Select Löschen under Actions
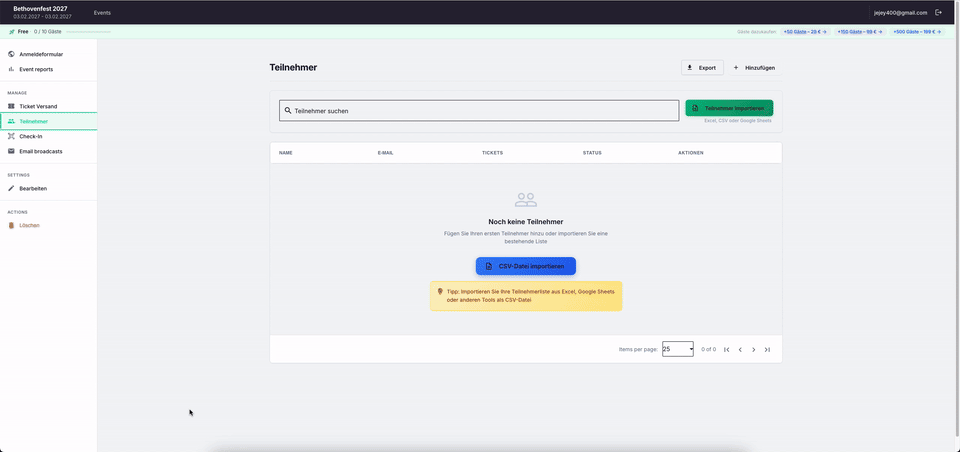 pos(29,225)
